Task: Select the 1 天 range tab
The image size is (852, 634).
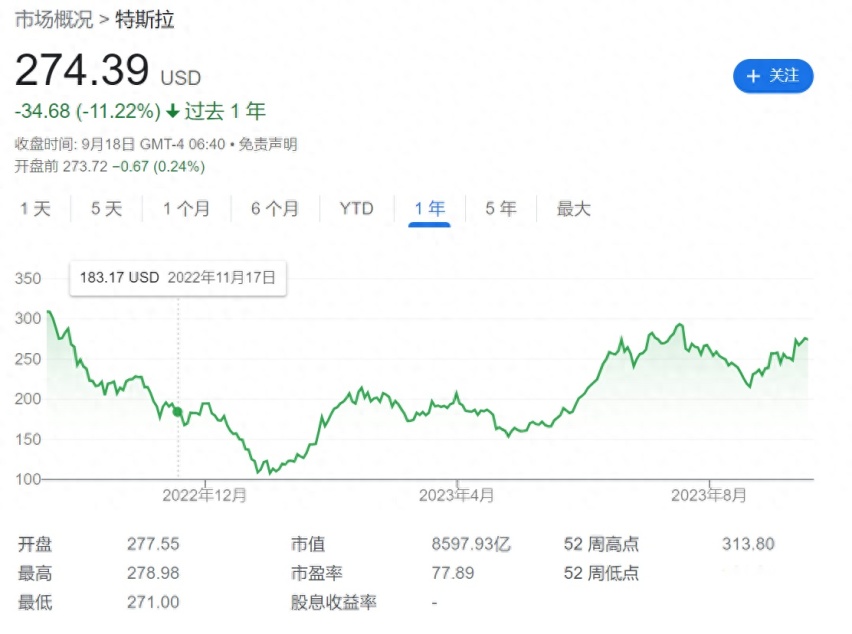Action: (x=35, y=209)
